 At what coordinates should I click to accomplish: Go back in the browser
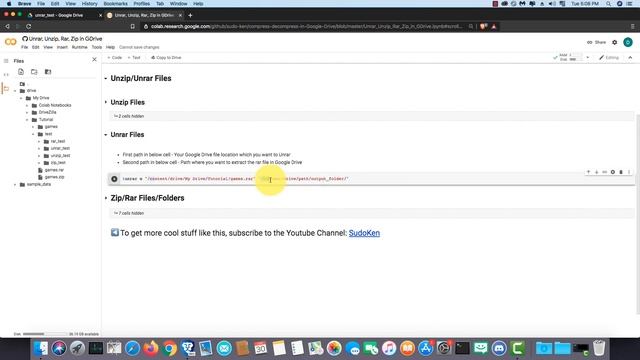[7, 27]
